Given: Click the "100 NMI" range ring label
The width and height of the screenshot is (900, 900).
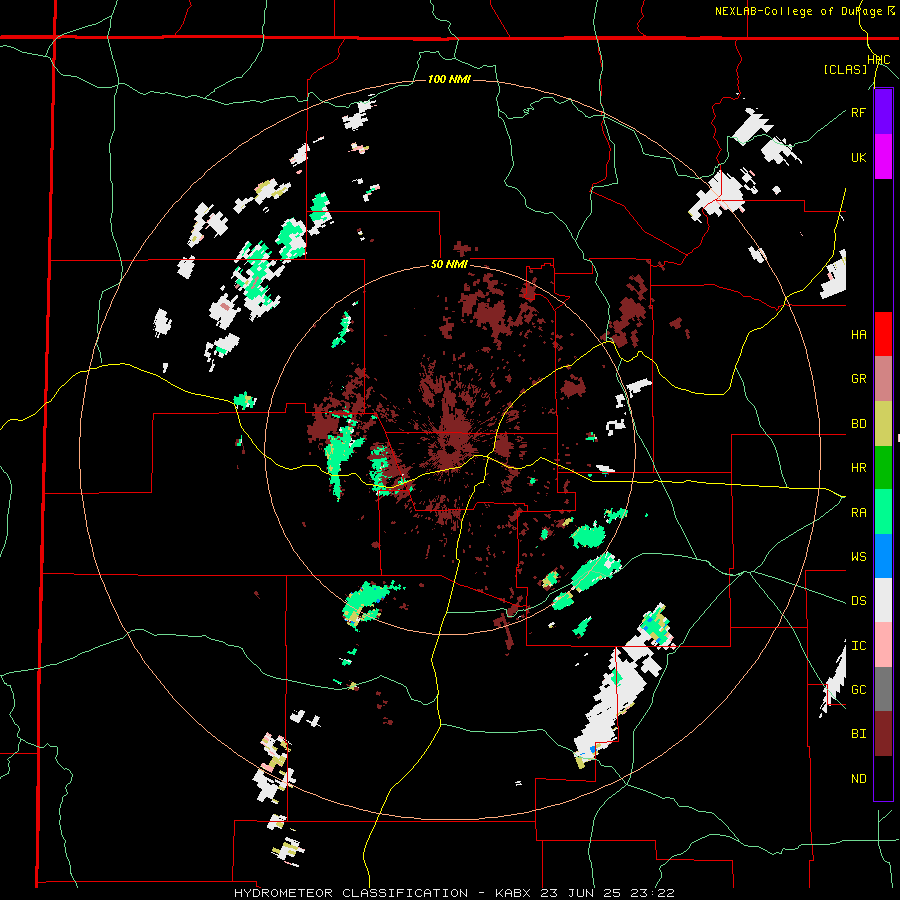Looking at the screenshot, I should coord(449,79).
